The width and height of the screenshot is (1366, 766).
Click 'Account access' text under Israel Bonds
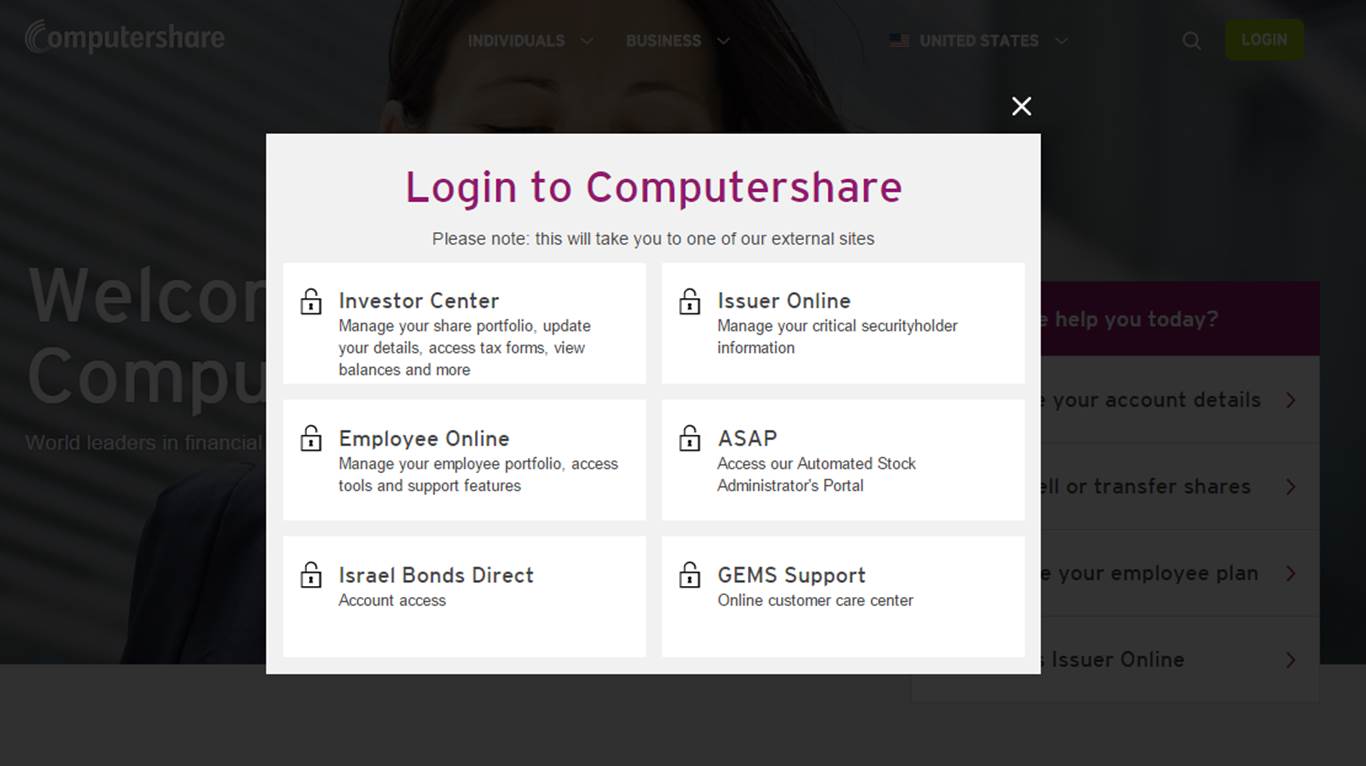(x=392, y=600)
